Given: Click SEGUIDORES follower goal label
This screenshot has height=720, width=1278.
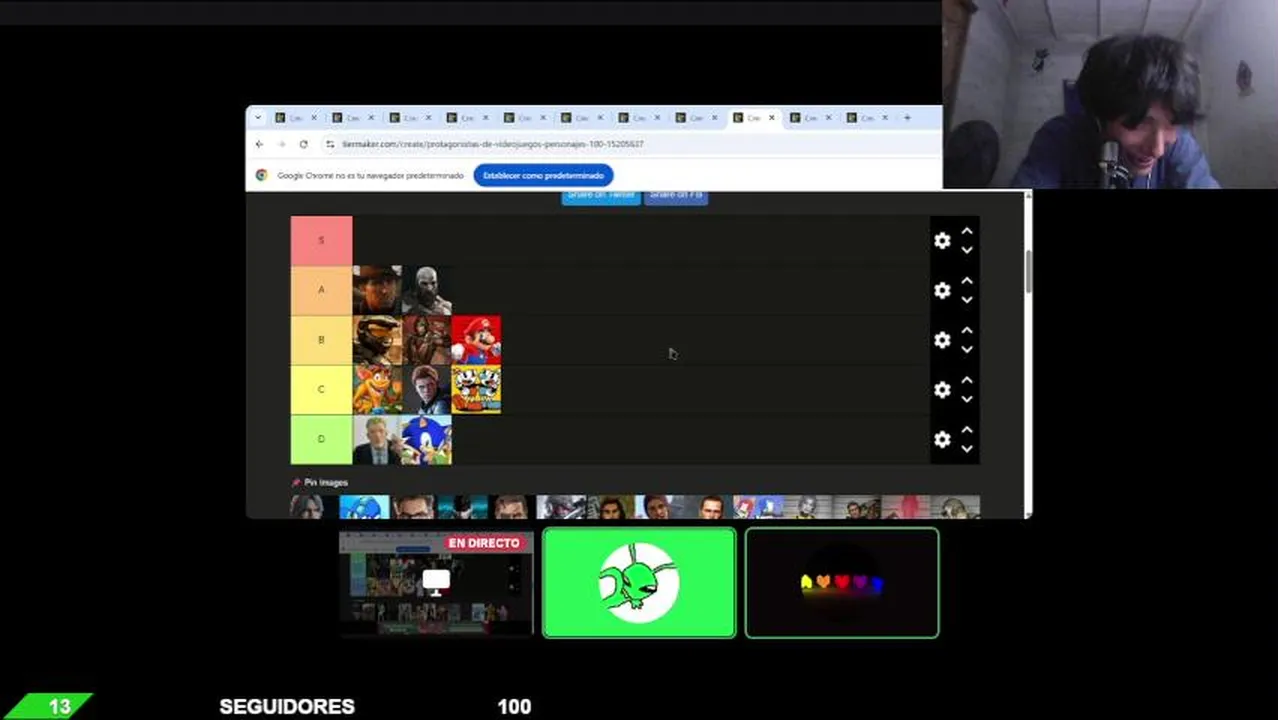Looking at the screenshot, I should [287, 706].
